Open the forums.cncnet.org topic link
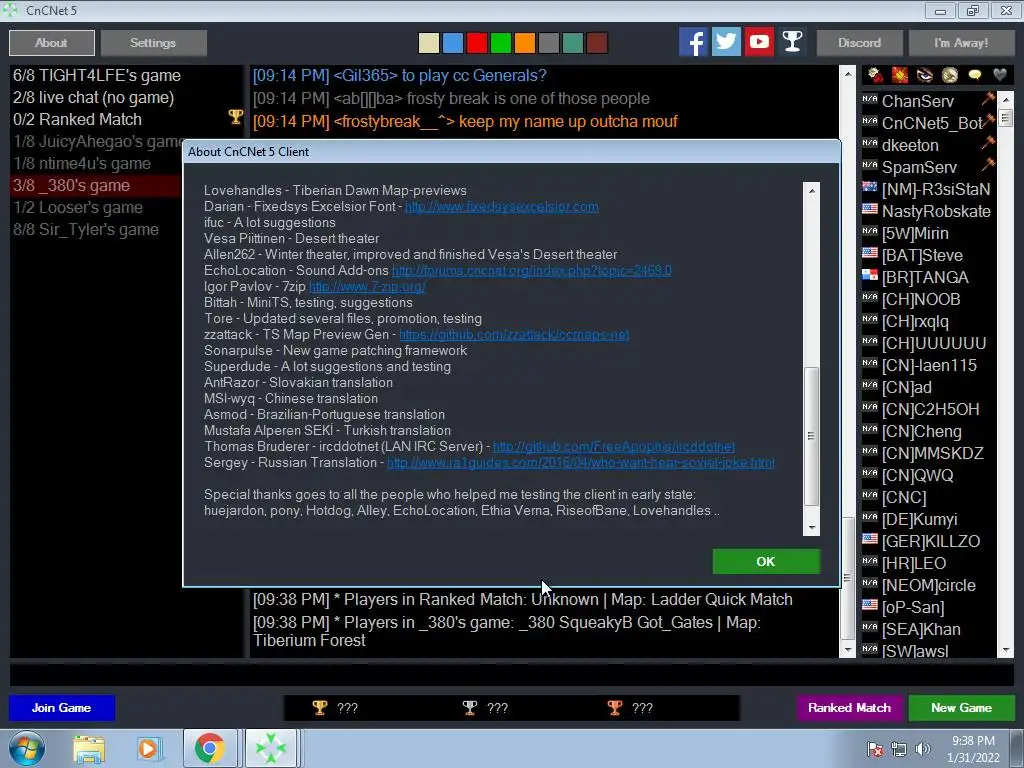Viewport: 1024px width, 768px height. pos(532,270)
